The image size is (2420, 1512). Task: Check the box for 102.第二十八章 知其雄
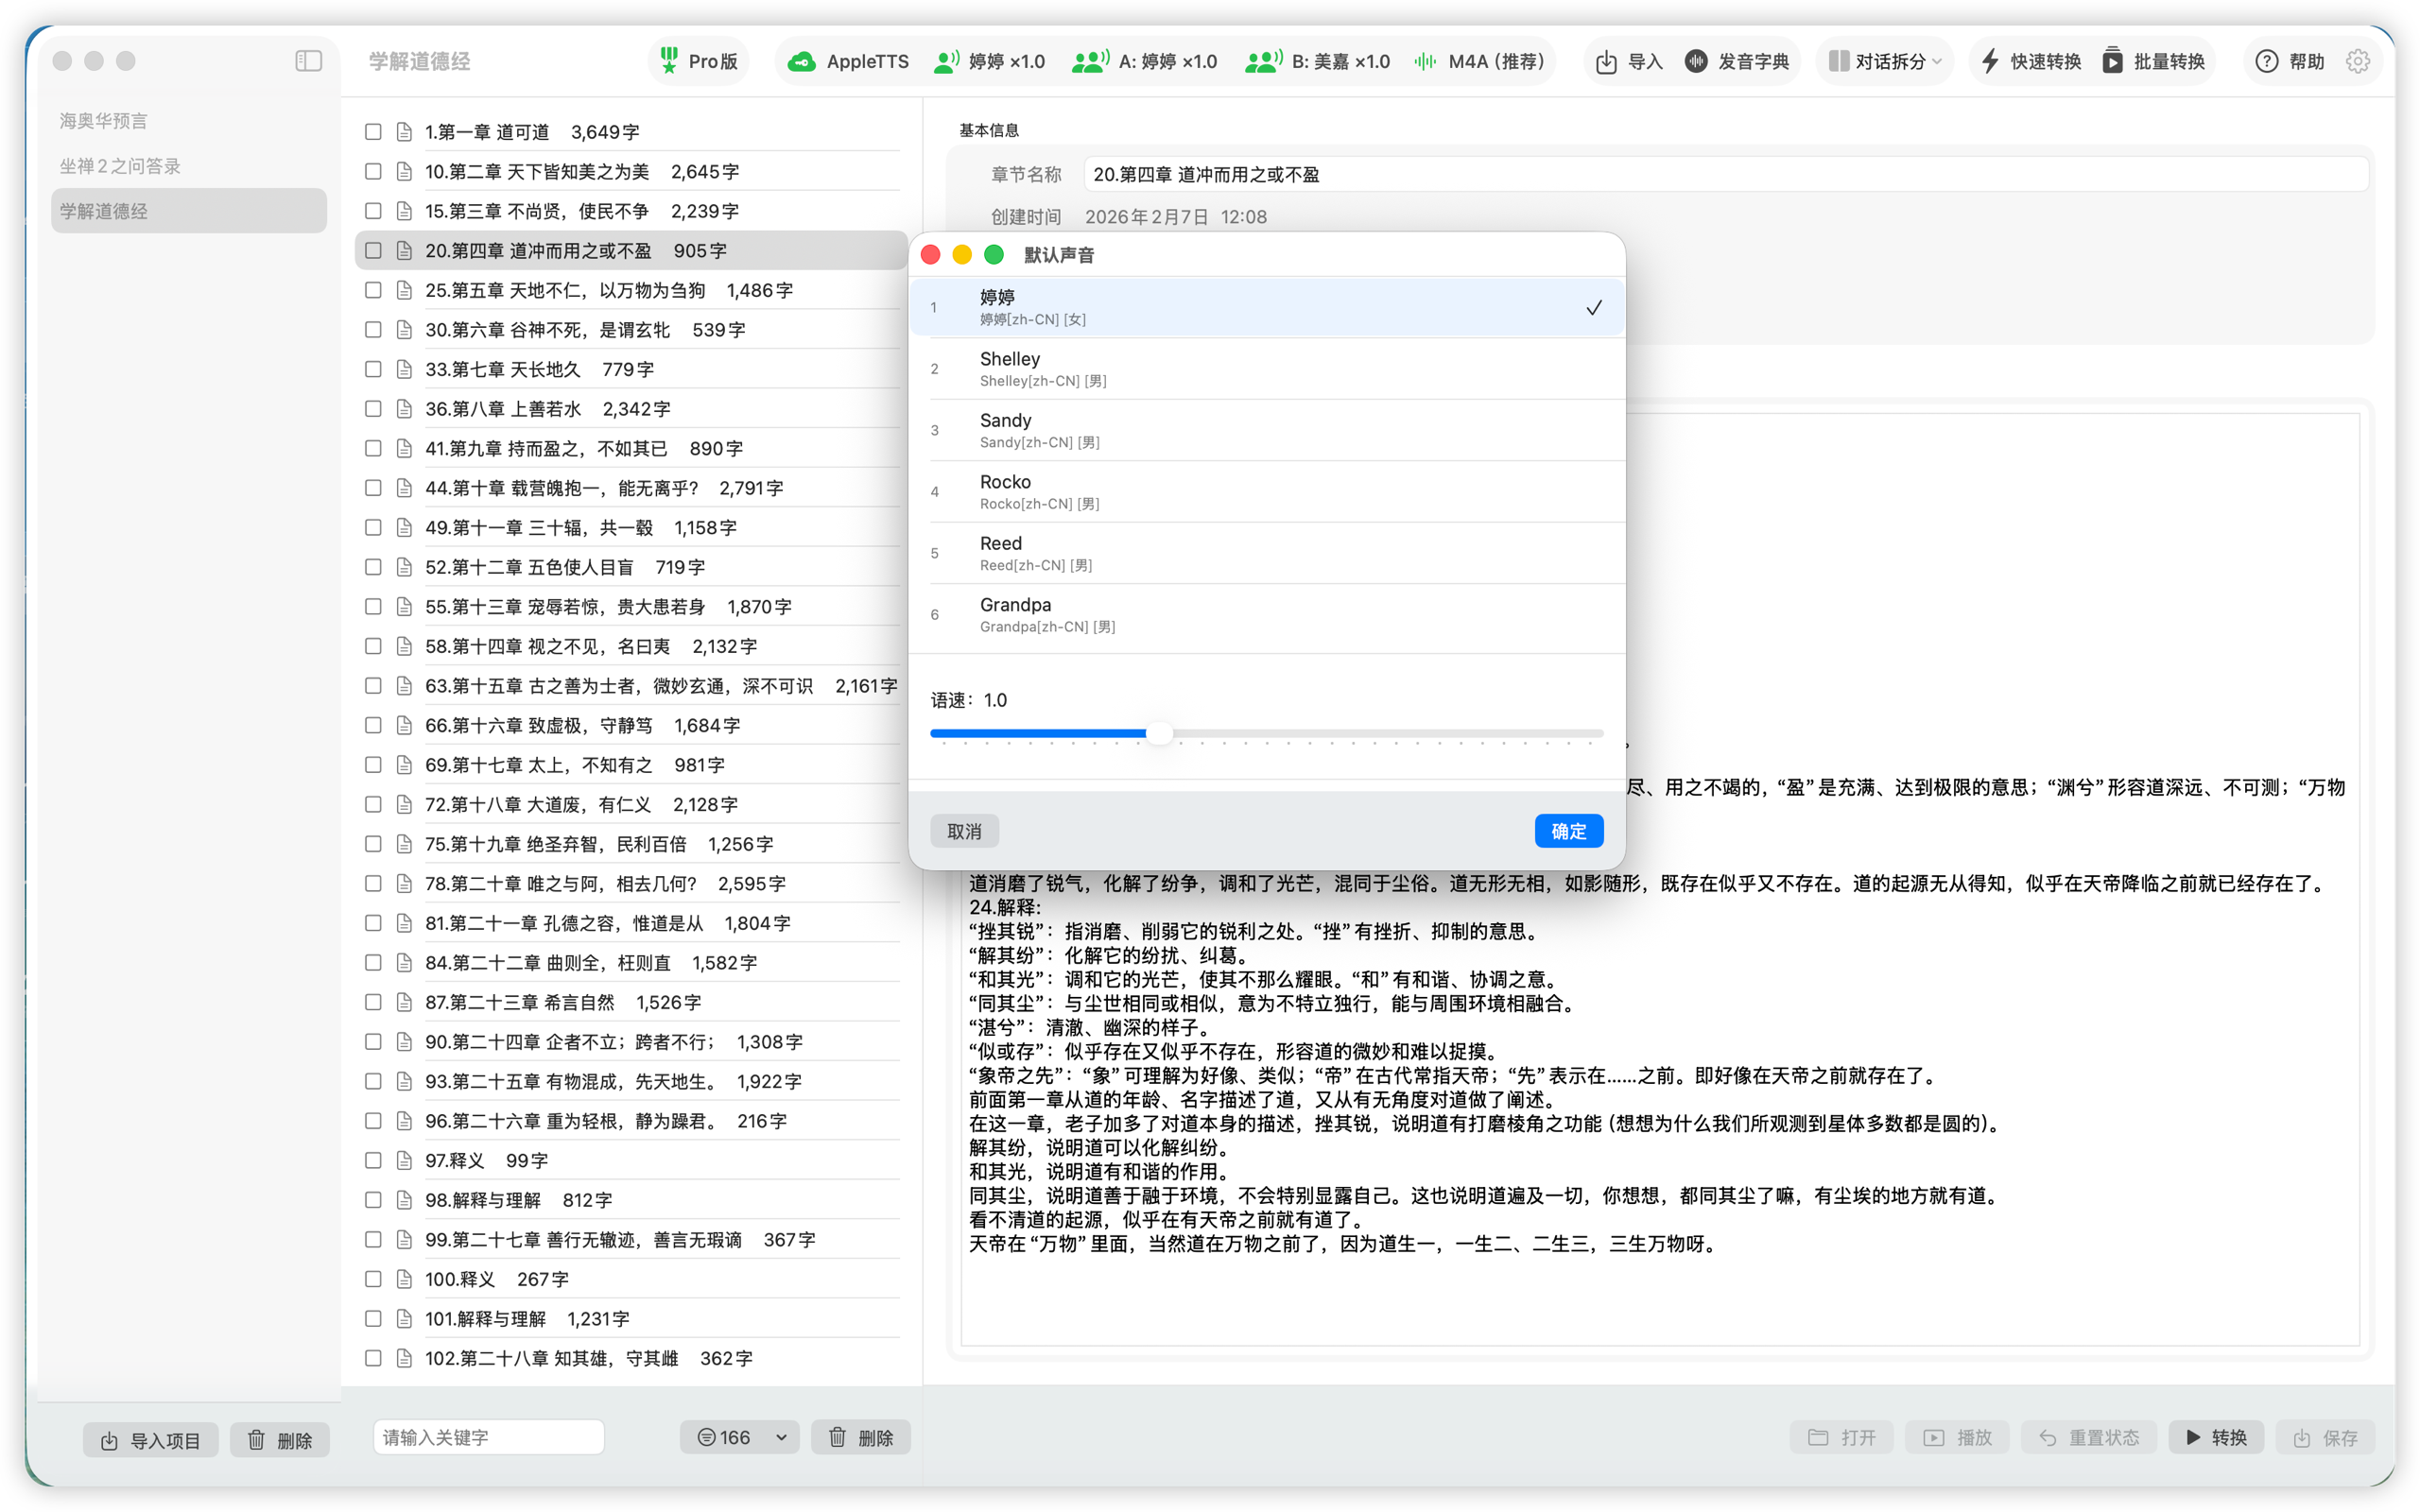(x=373, y=1358)
